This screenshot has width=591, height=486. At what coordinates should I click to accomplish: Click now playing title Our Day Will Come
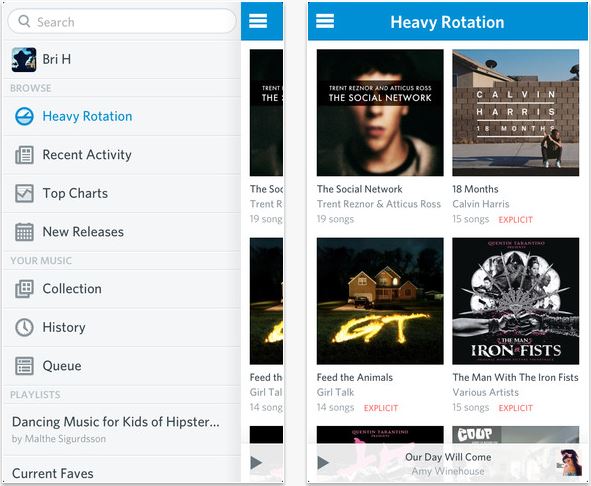448,457
